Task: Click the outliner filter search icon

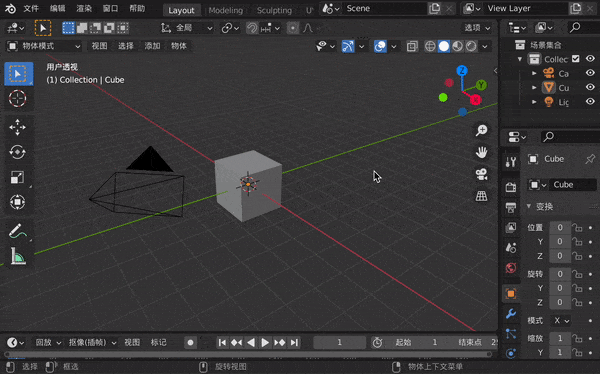Action: point(575,28)
